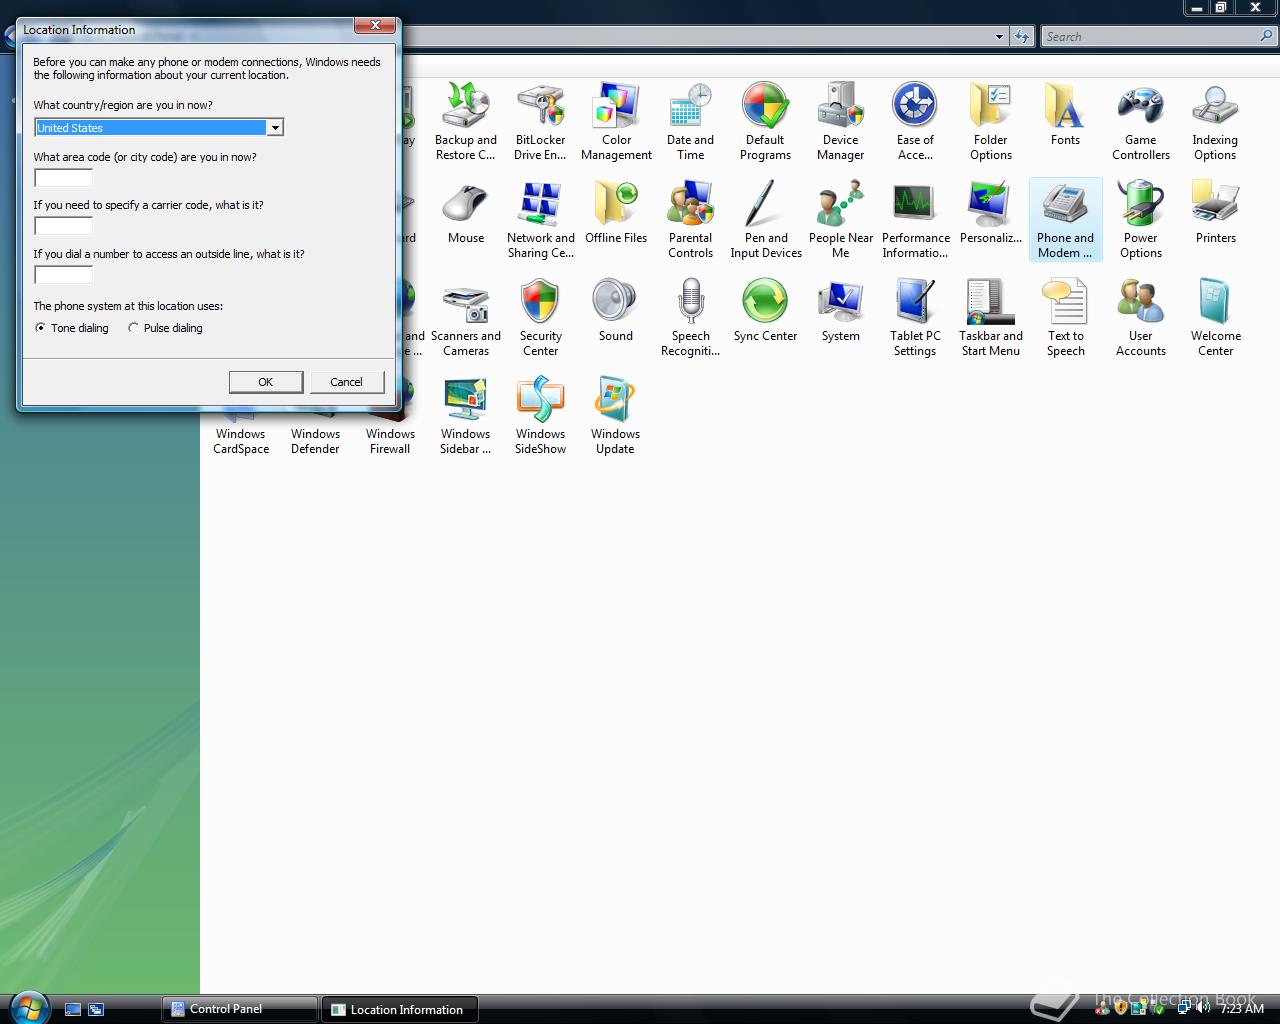Open Parental Controls
Viewport: 1280px width, 1024px height.
(690, 220)
